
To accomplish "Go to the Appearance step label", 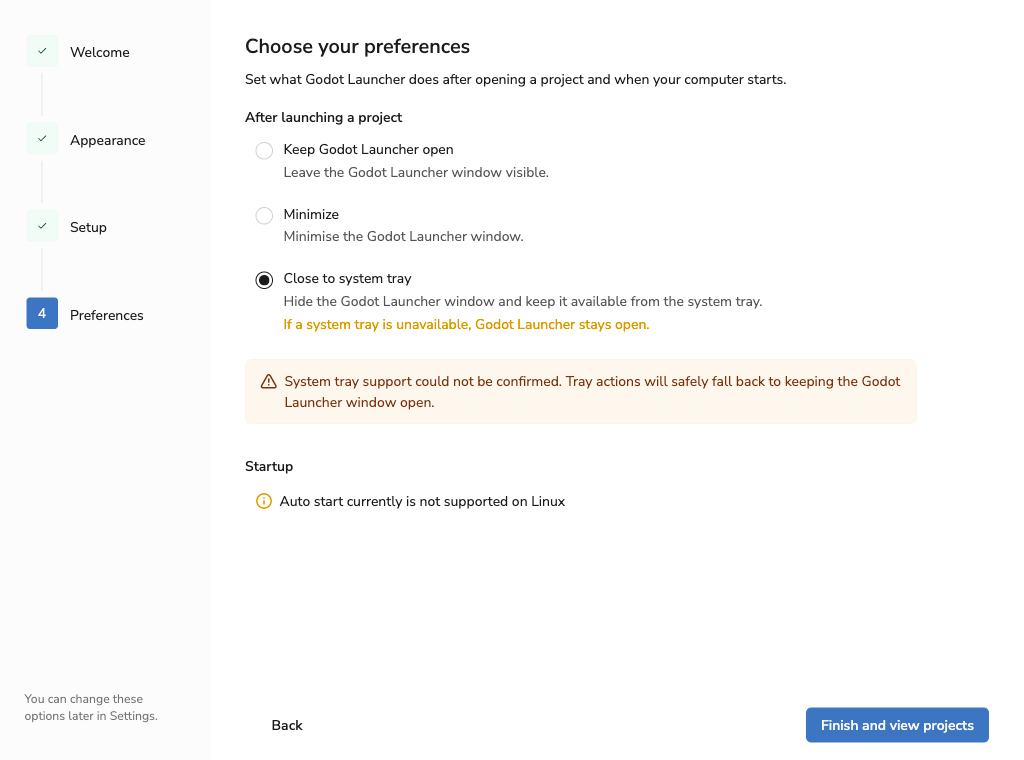I will (x=108, y=140).
